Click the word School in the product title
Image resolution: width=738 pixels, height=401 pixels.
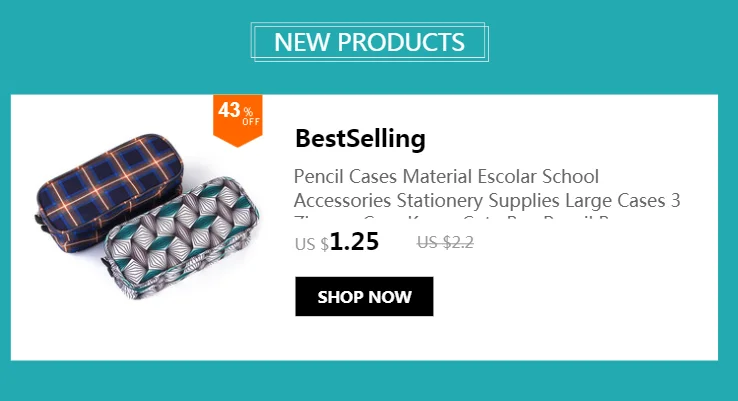(x=570, y=176)
